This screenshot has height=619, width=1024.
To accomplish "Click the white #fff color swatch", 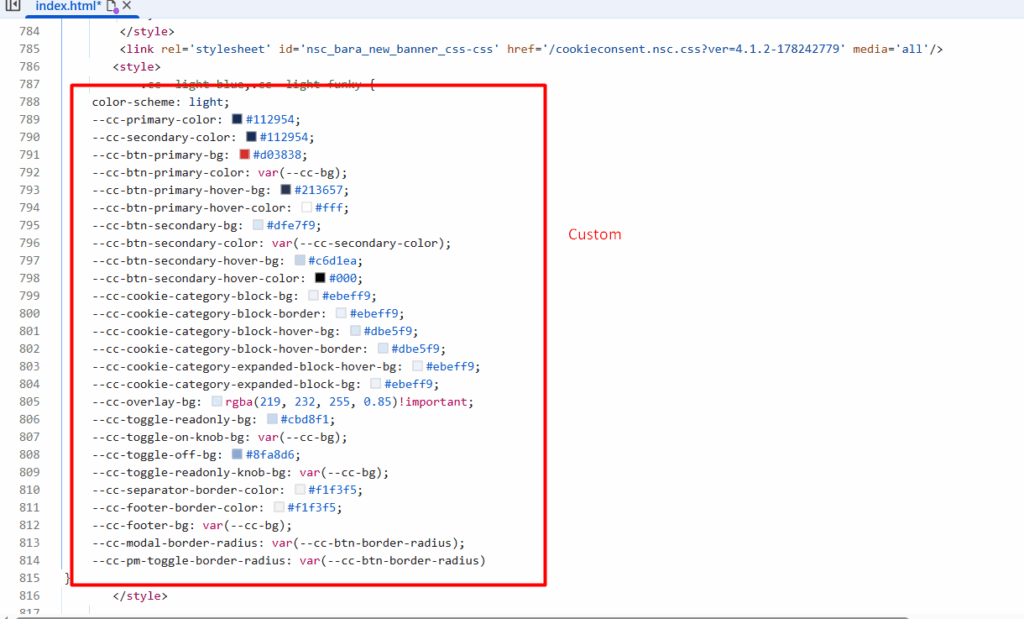I will [307, 208].
